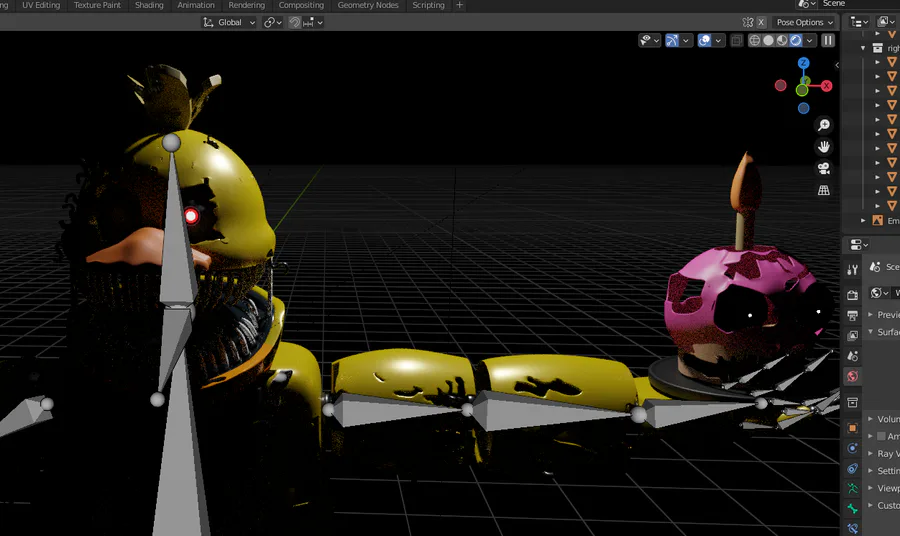Toggle X-axis mirror in pose header

point(761,22)
